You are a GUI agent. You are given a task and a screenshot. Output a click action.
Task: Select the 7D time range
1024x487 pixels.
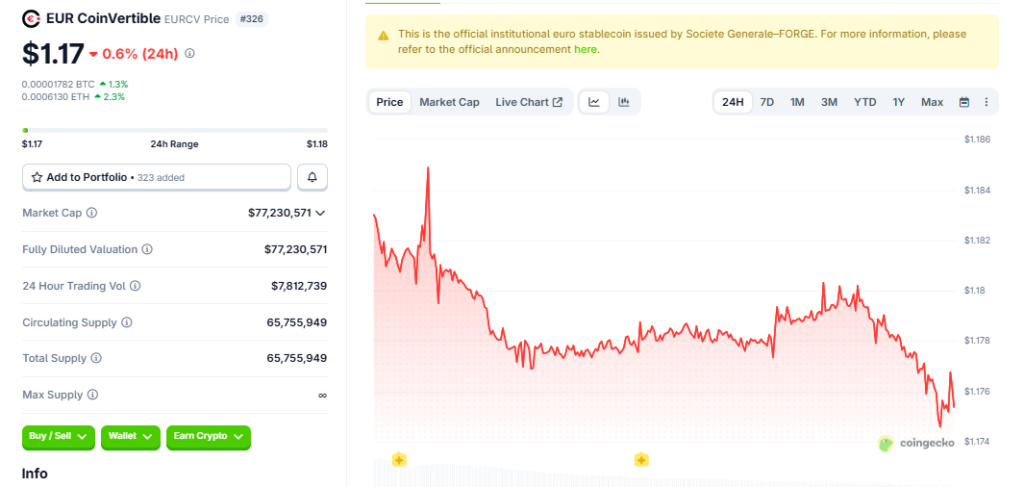tap(767, 102)
